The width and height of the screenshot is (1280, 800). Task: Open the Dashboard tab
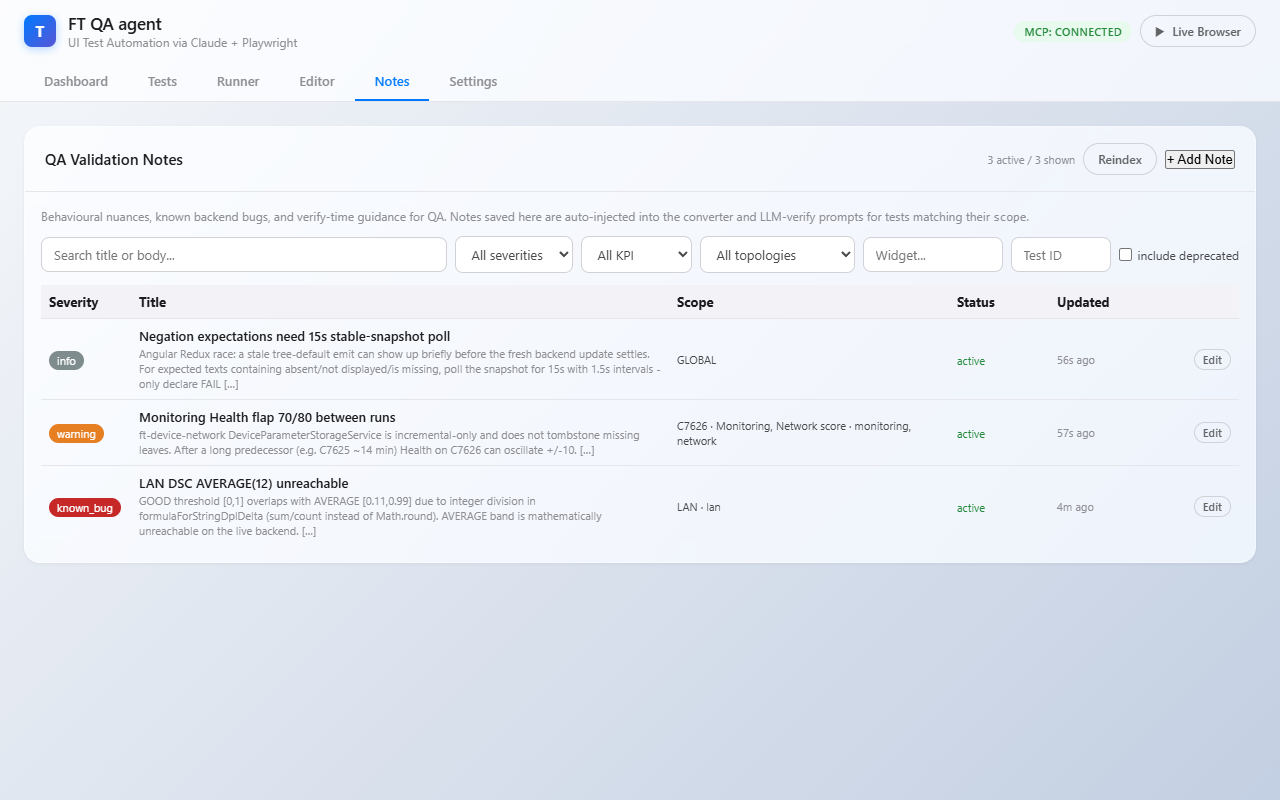click(76, 82)
